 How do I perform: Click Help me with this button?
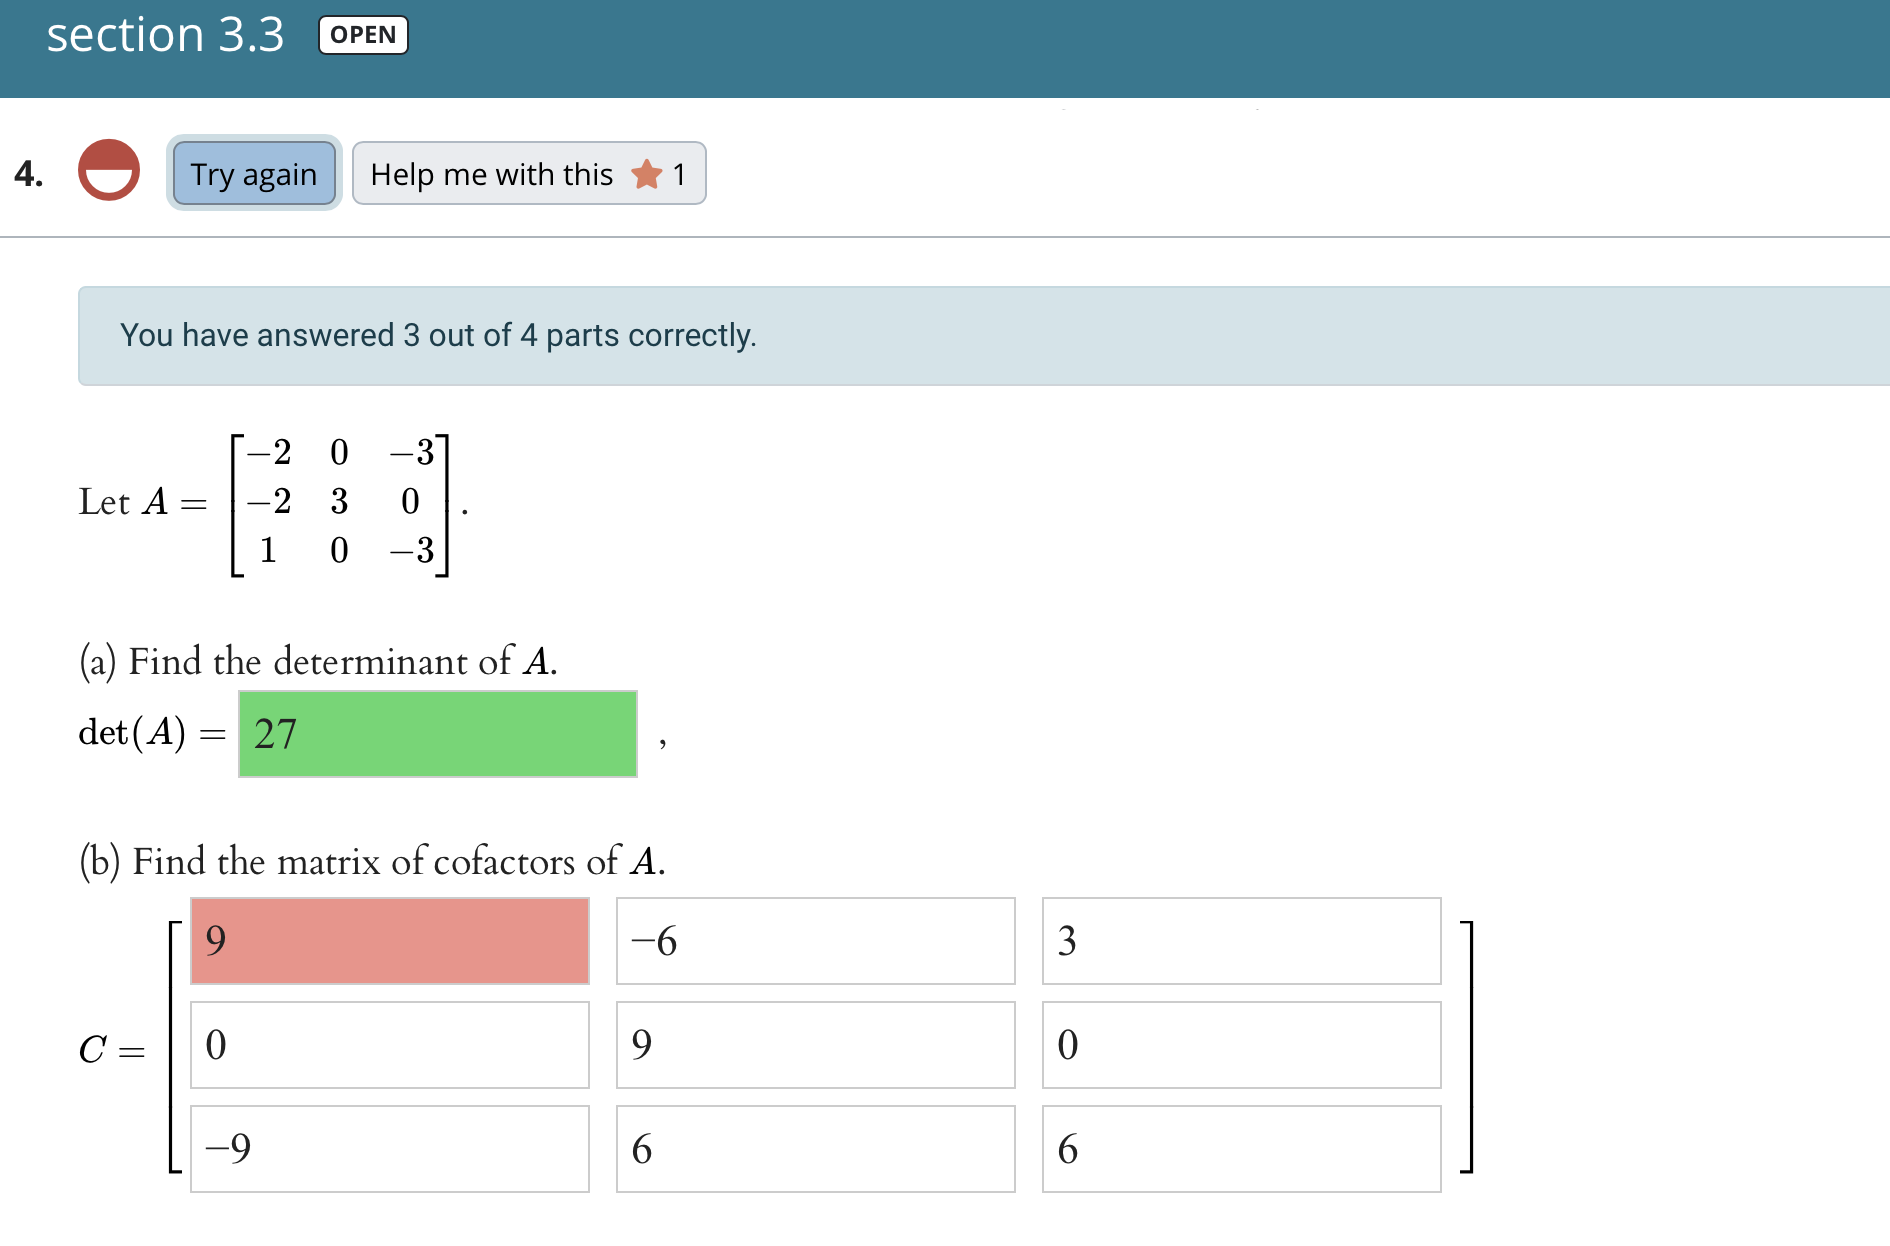click(529, 173)
